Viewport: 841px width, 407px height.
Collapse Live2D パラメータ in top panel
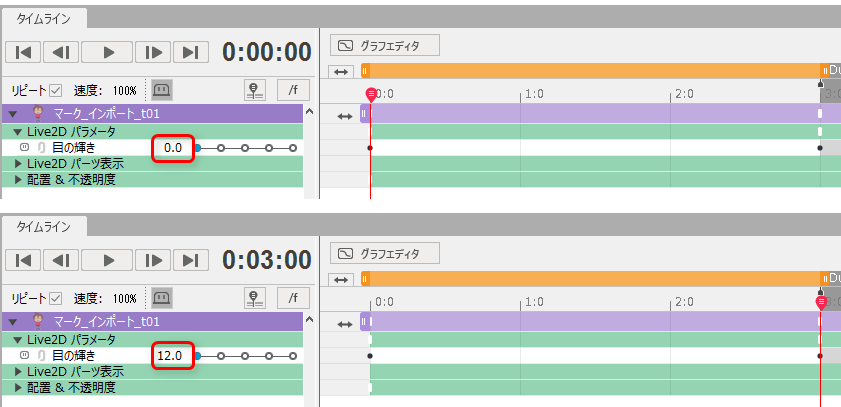click(x=18, y=132)
